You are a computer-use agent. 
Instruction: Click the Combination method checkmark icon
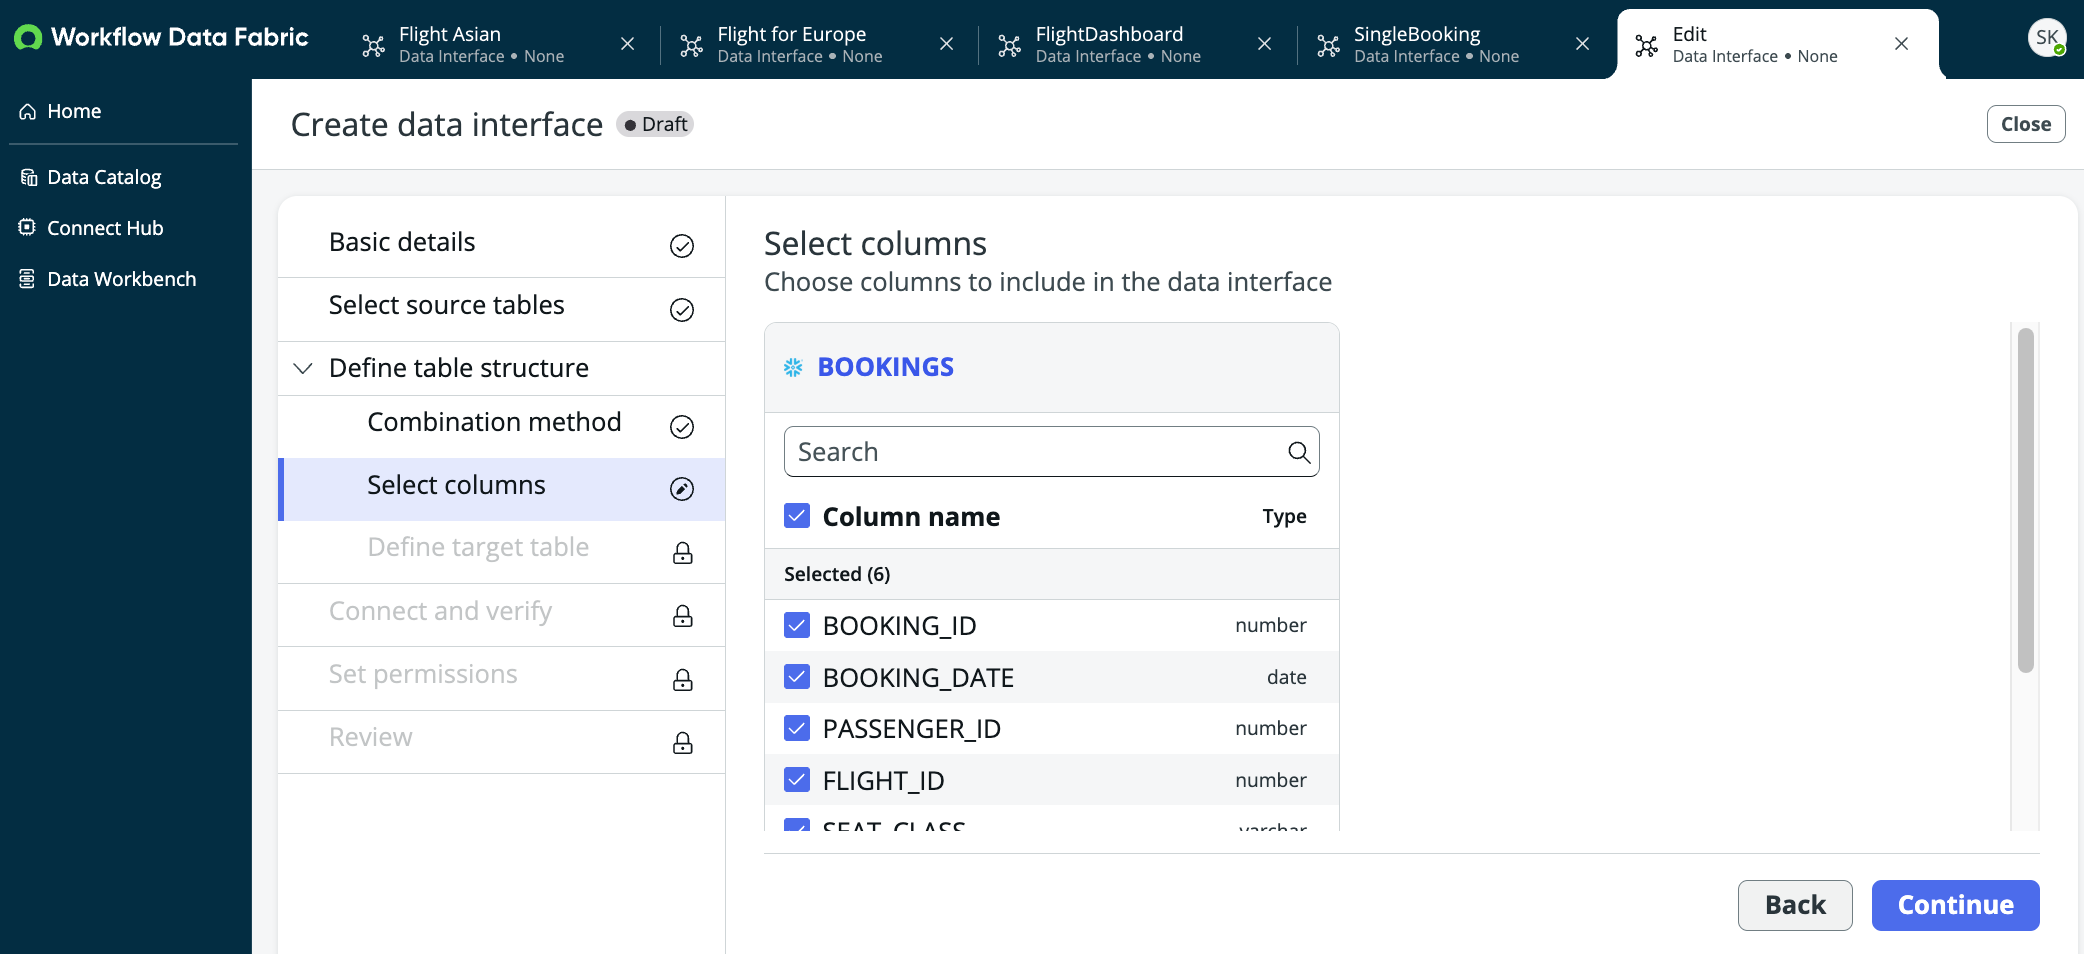click(682, 427)
